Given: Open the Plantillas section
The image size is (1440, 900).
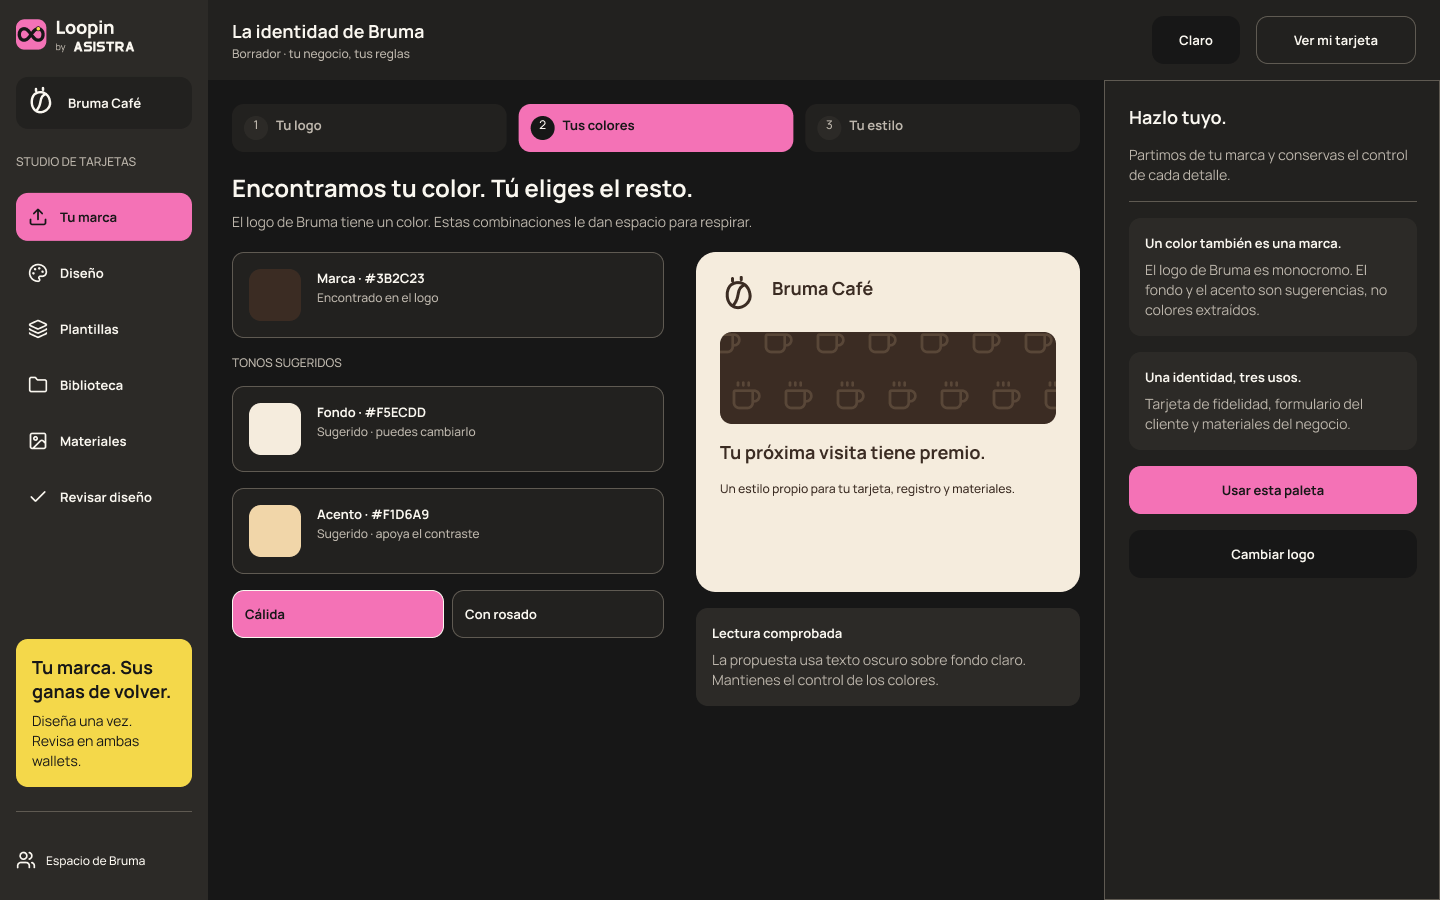Looking at the screenshot, I should [104, 329].
